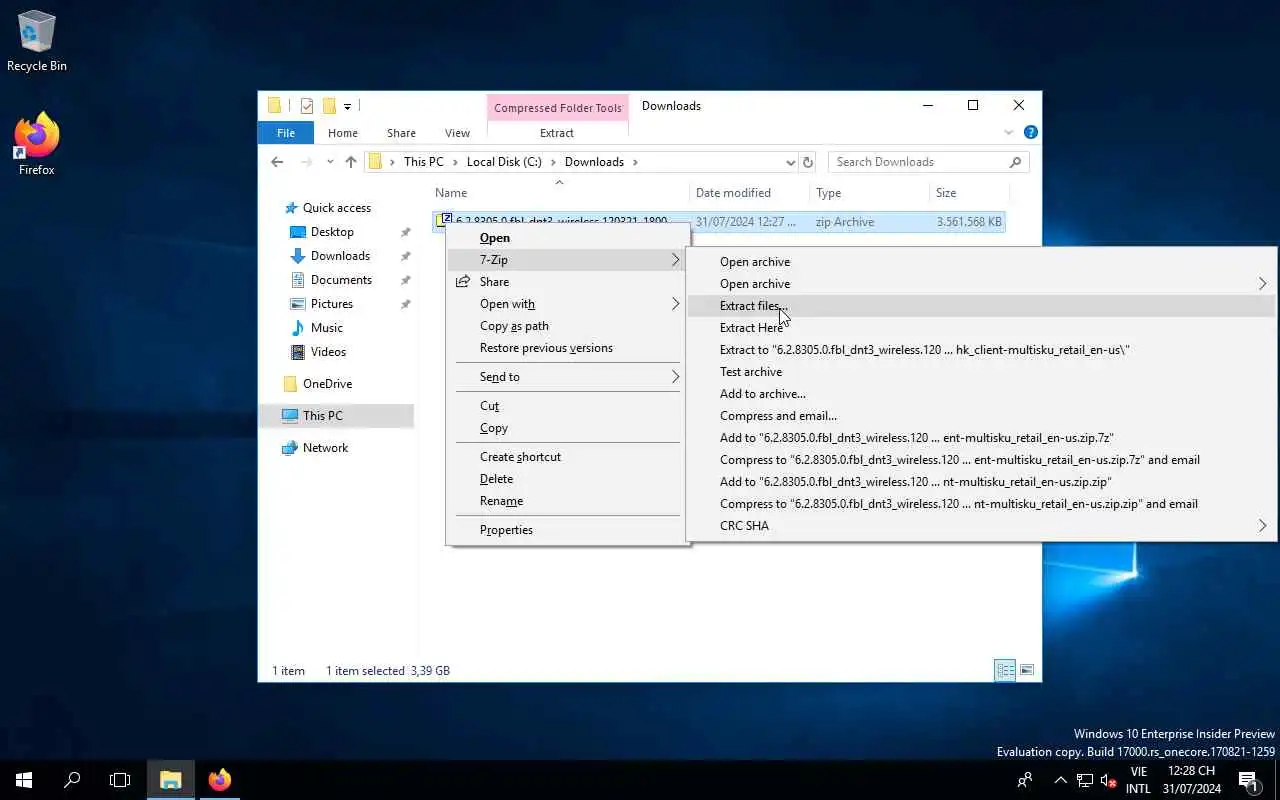Viewport: 1280px width, 800px height.
Task: Click Up one level arrow
Action: 350,162
